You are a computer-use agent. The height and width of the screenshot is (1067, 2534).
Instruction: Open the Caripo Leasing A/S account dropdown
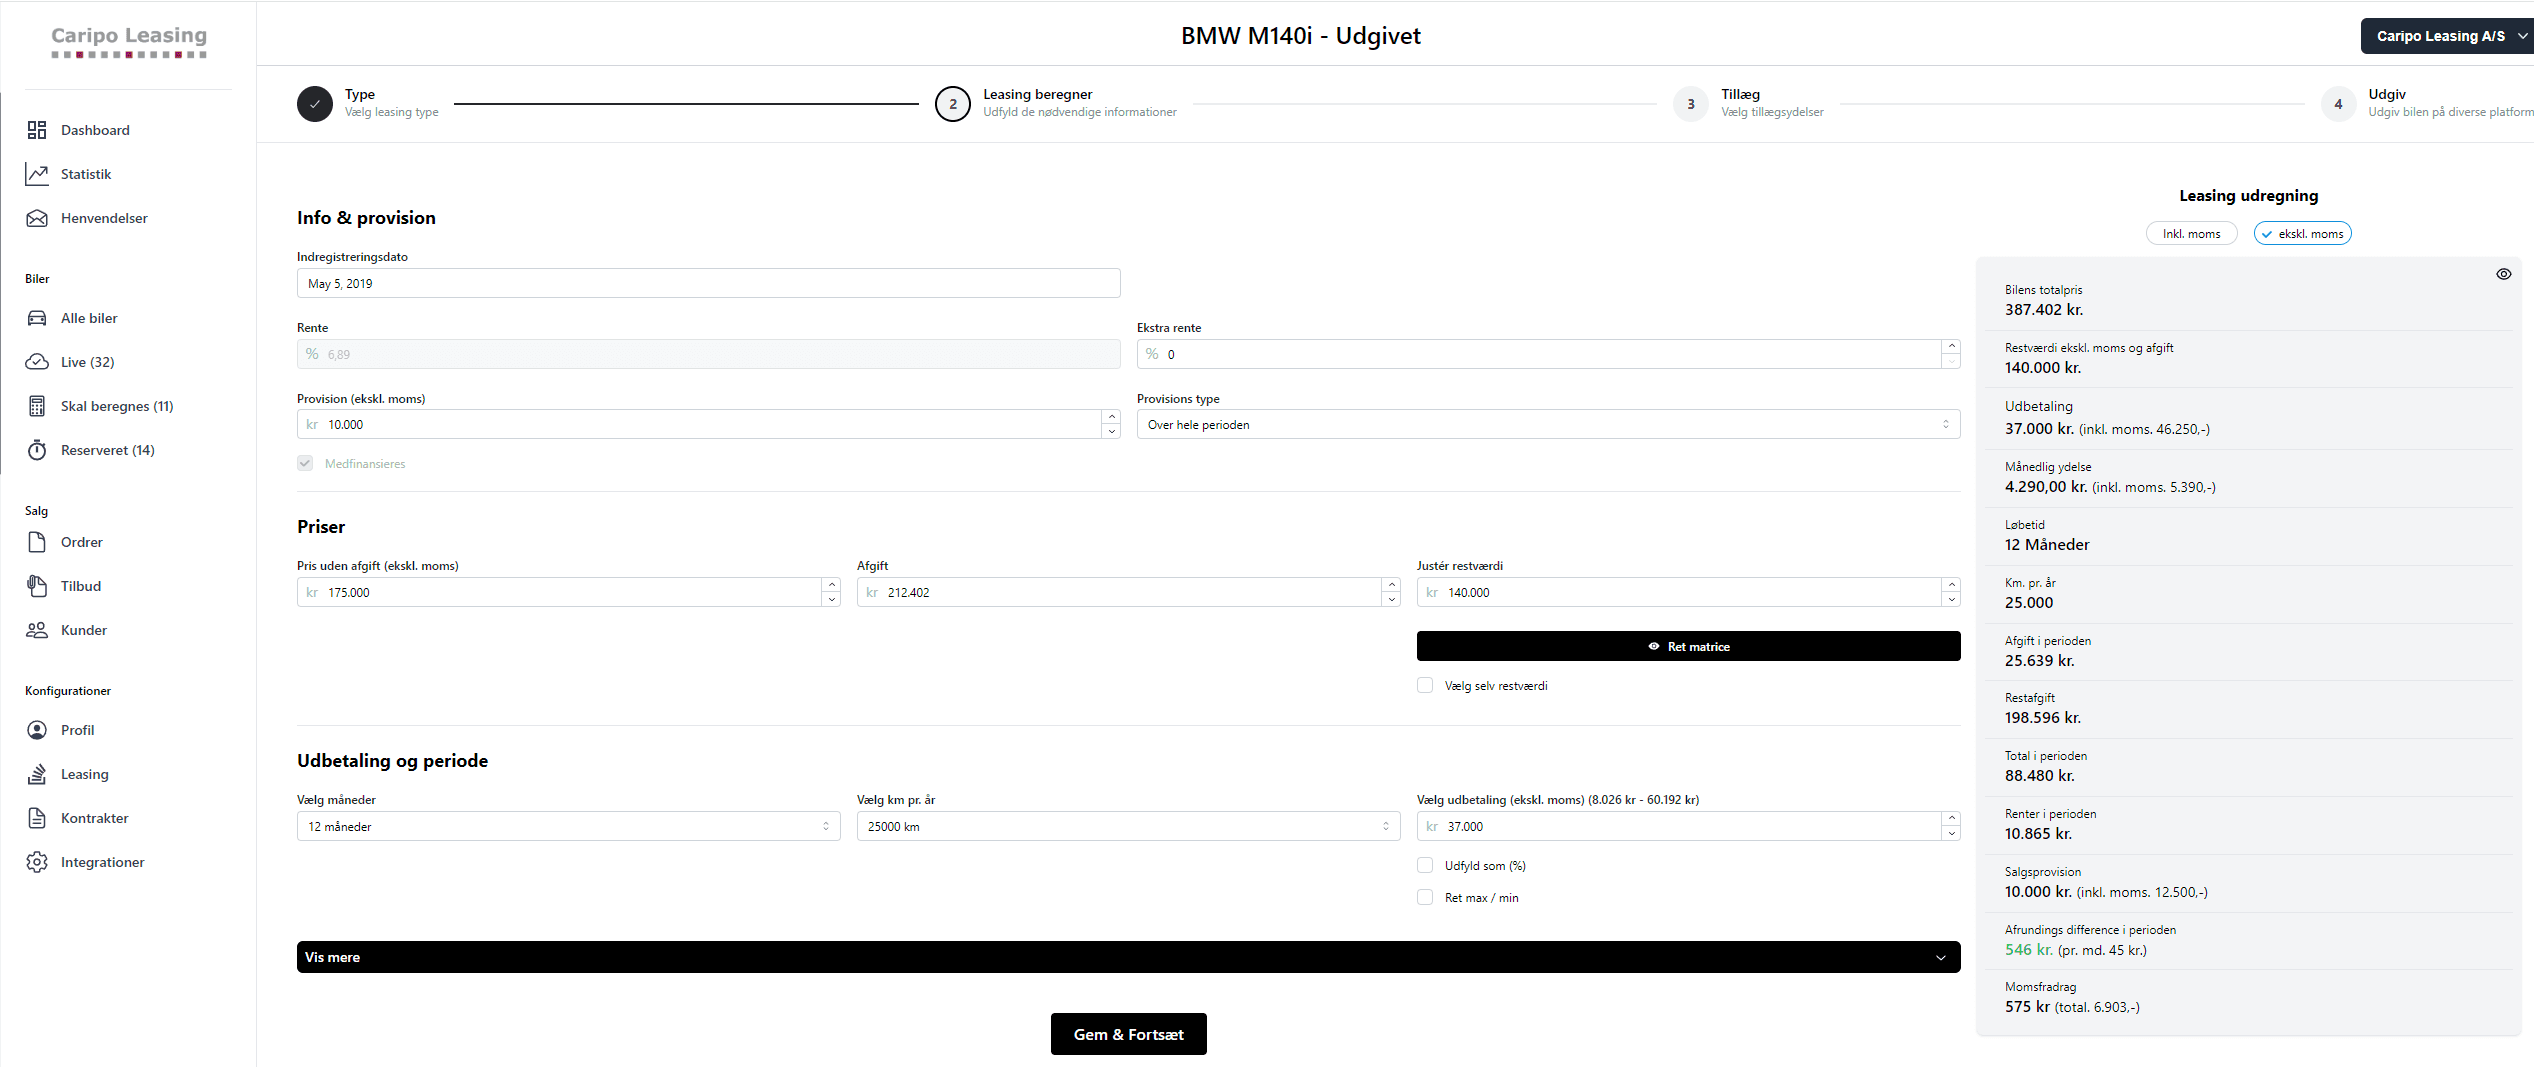[x=2447, y=36]
